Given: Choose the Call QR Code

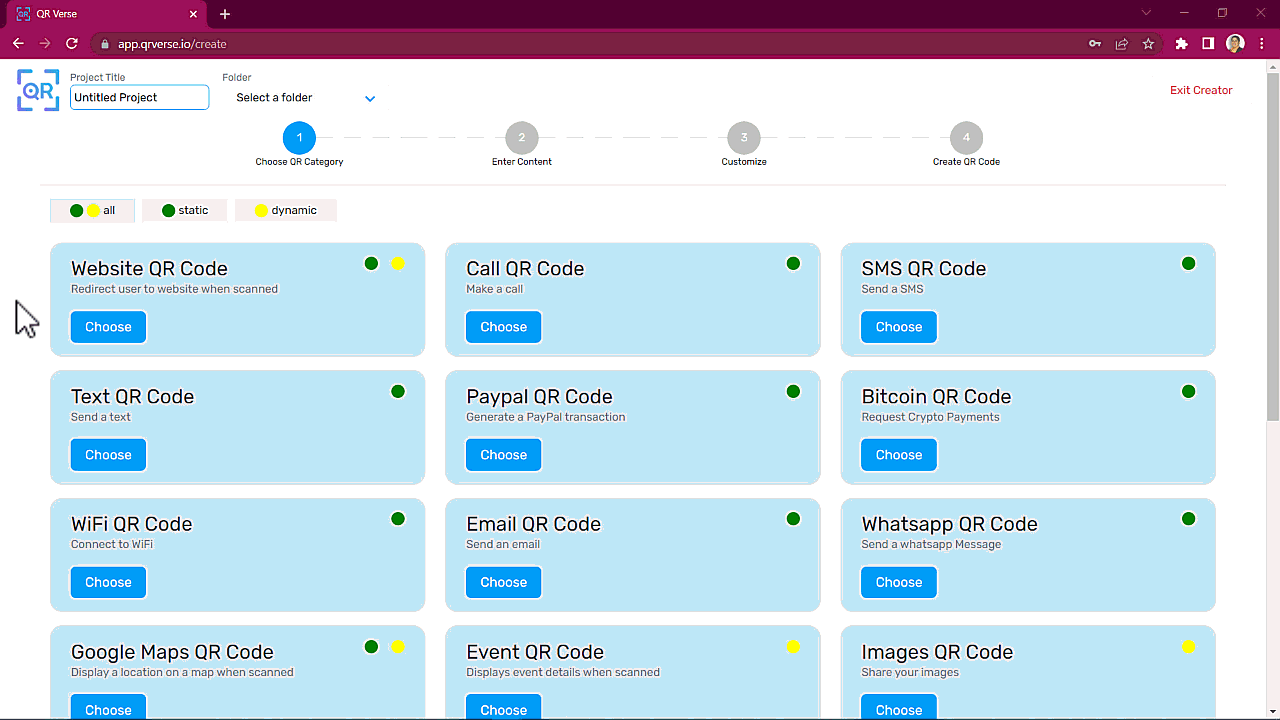Looking at the screenshot, I should (503, 327).
